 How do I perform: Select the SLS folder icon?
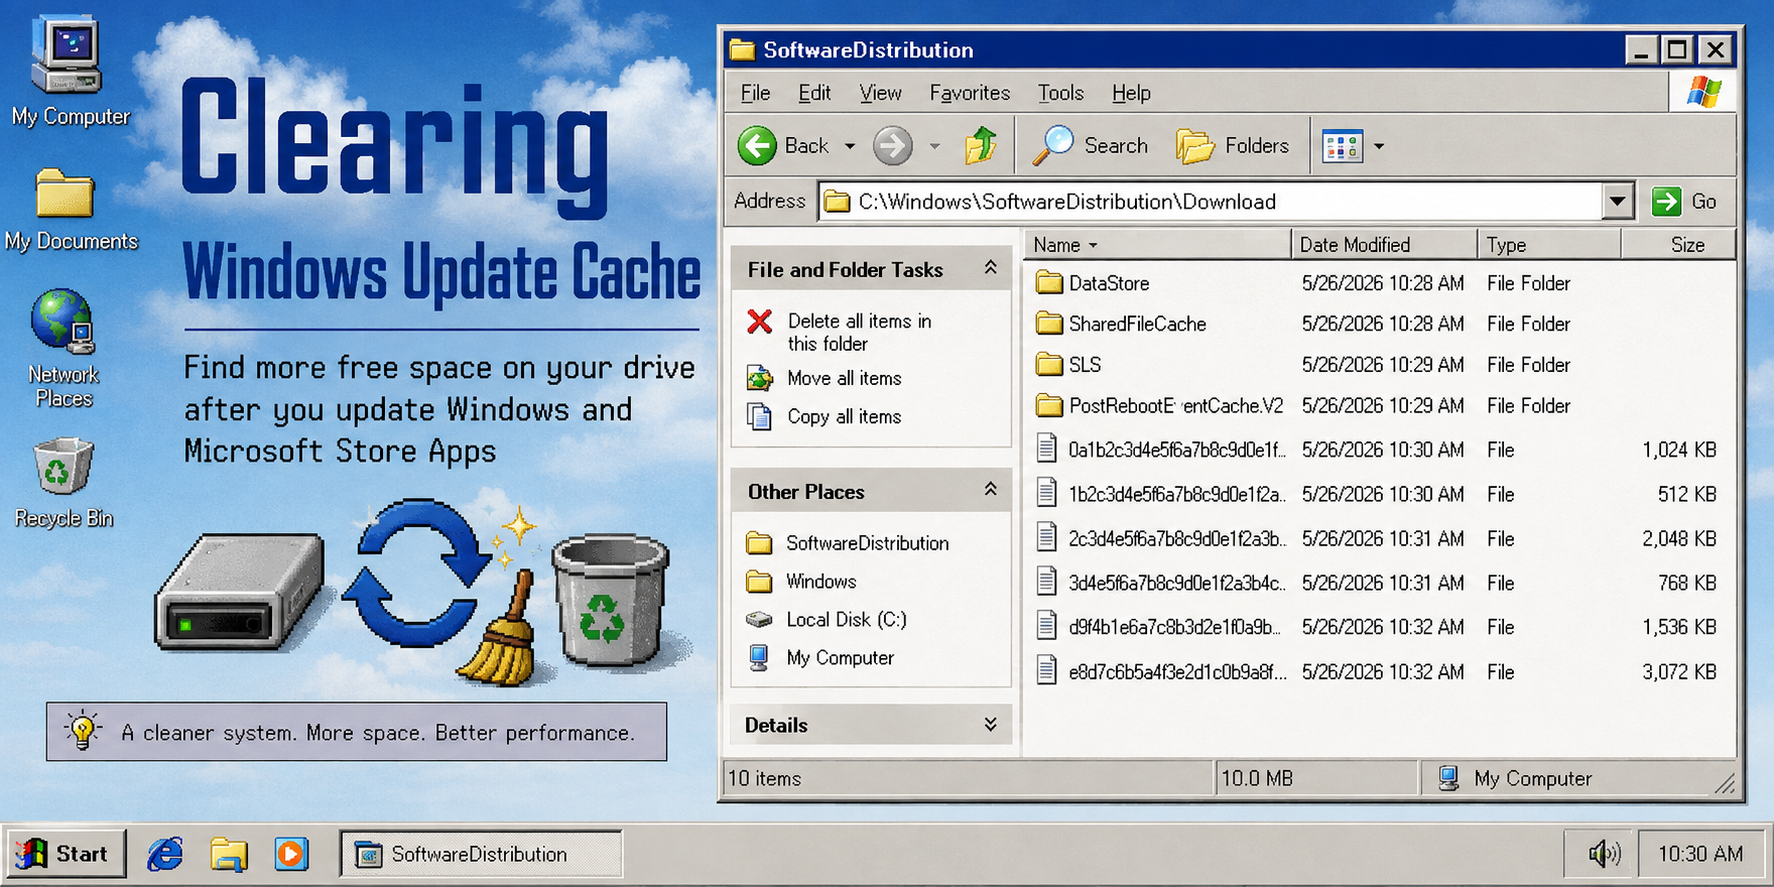1049,365
